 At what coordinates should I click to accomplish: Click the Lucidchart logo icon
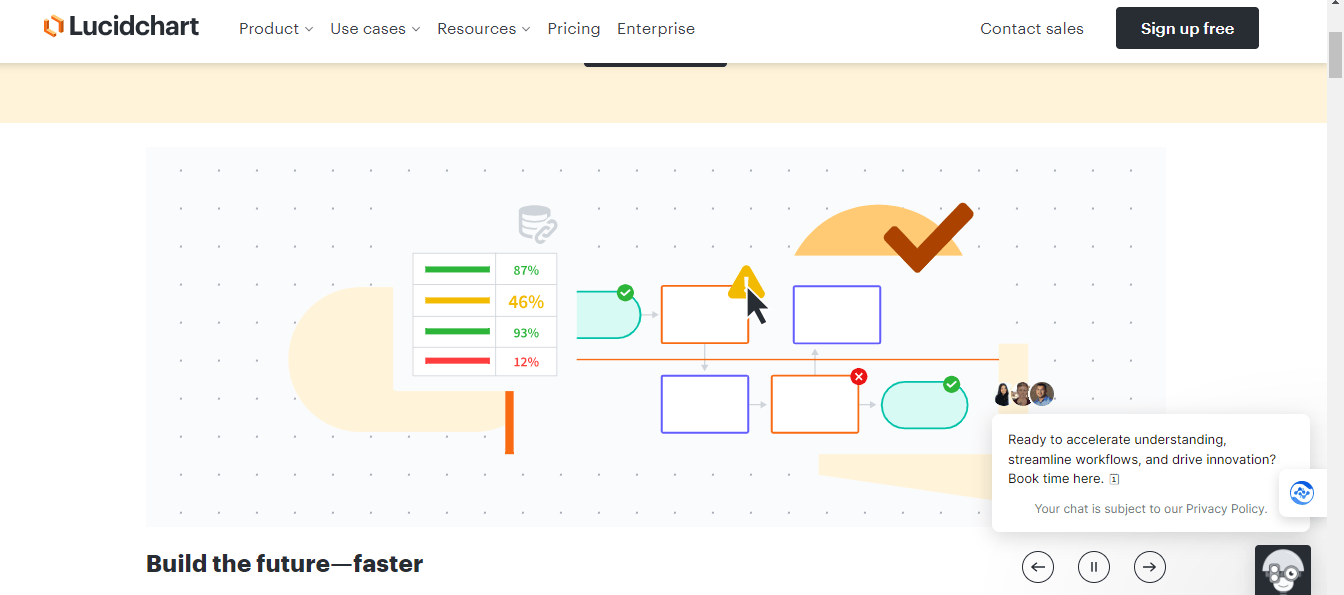click(x=53, y=25)
